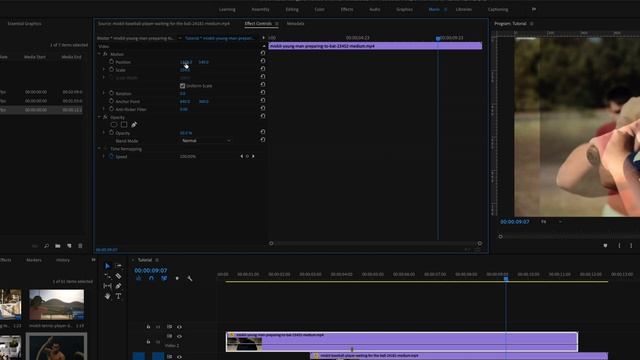The width and height of the screenshot is (640, 360).
Task: Create four-point polygon mask under Opacity
Action: tap(124, 124)
